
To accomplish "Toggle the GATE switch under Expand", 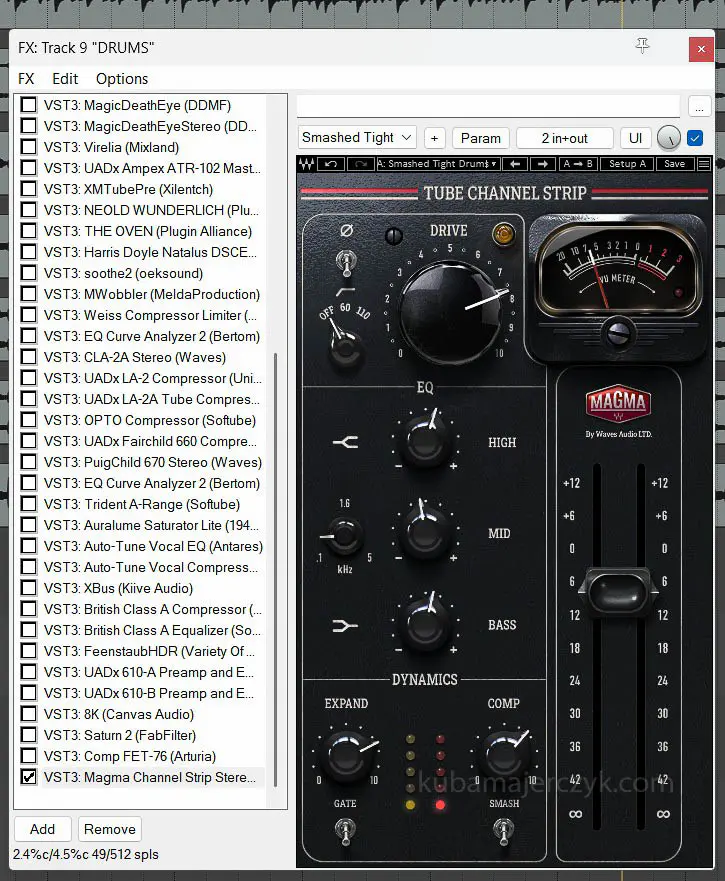I will pyautogui.click(x=346, y=829).
